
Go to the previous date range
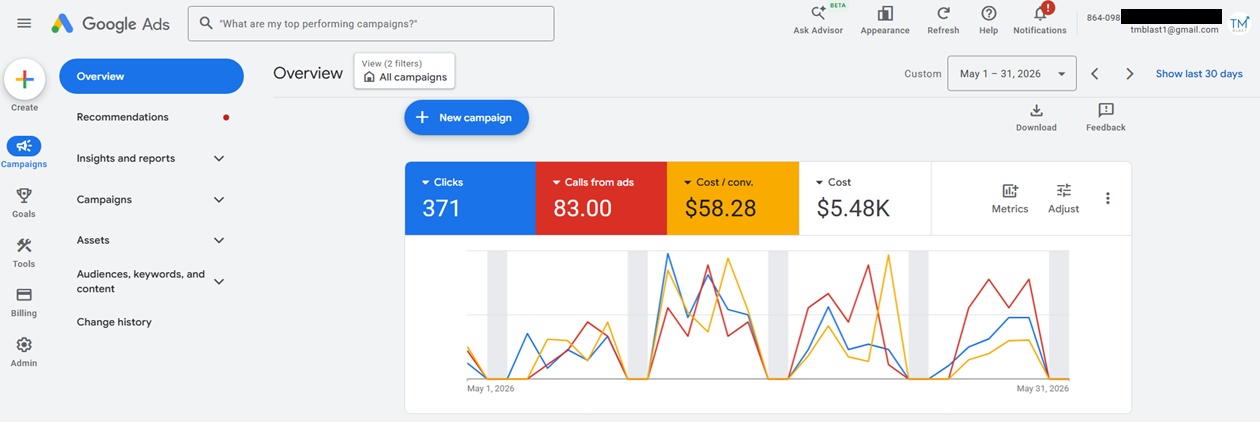click(x=1095, y=74)
